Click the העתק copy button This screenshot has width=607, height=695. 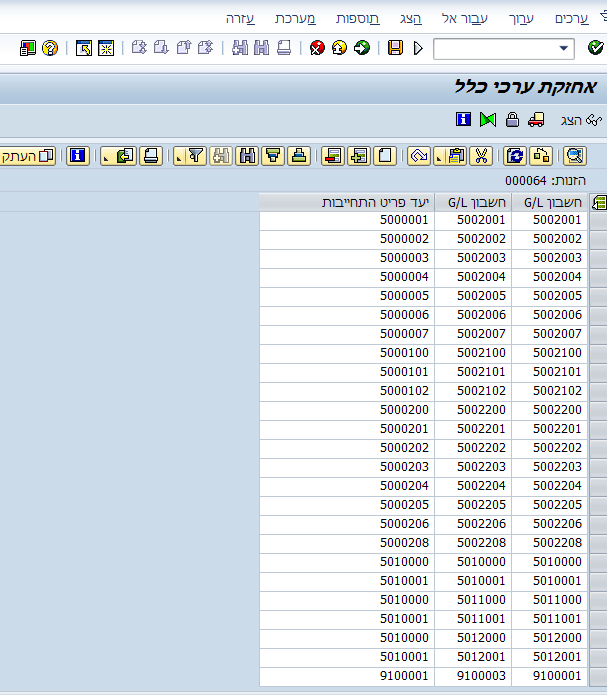click(x=27, y=156)
